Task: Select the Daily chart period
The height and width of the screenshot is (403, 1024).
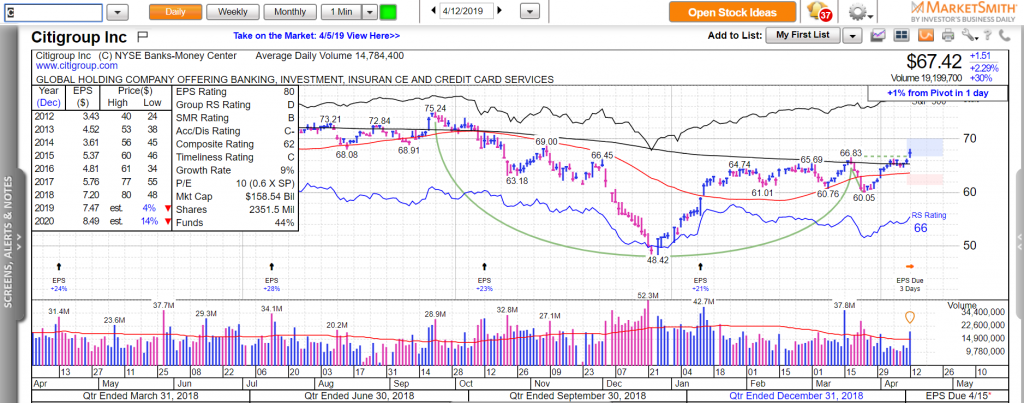Action: (178, 12)
